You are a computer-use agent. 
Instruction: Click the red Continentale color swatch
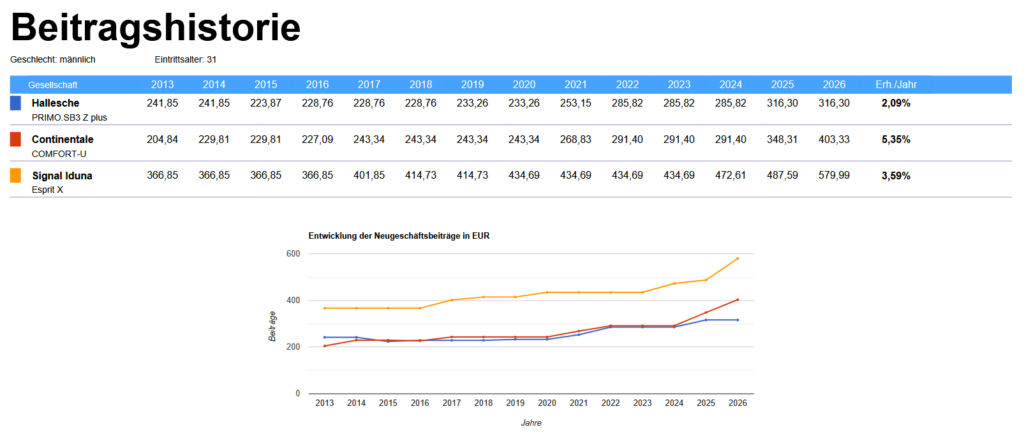point(15,139)
